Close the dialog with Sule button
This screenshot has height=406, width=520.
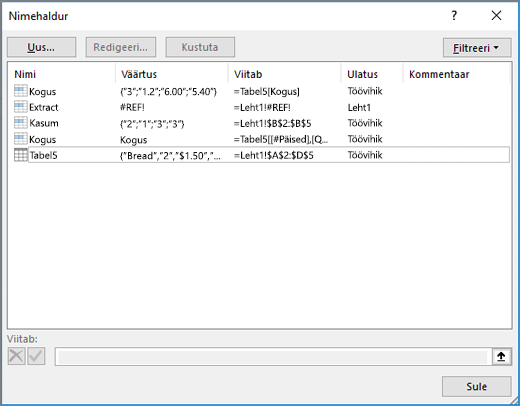(476, 387)
